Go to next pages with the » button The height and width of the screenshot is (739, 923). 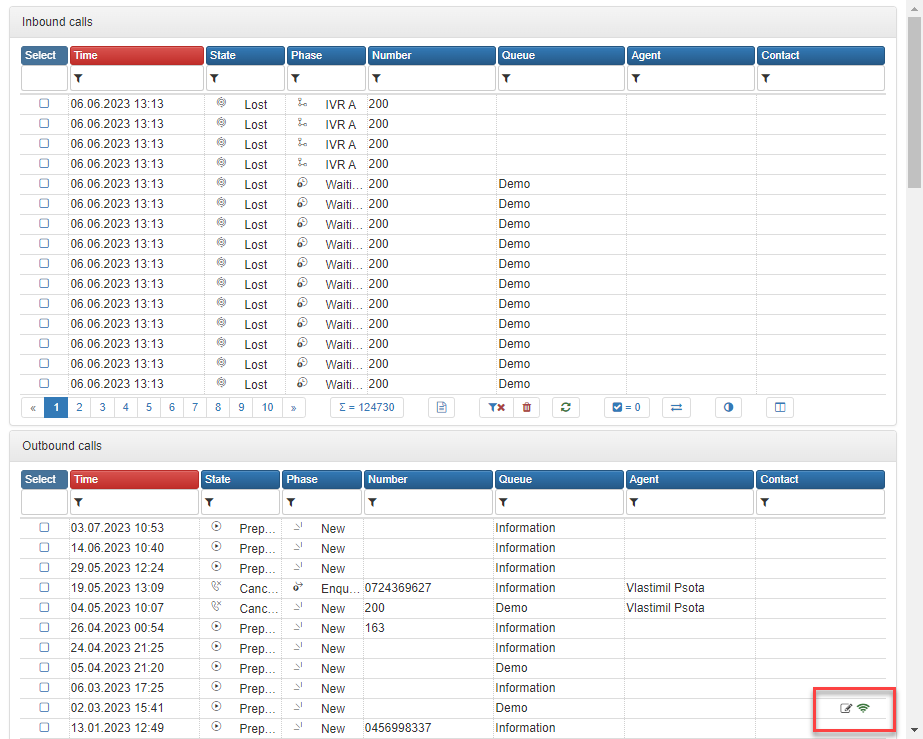[294, 407]
